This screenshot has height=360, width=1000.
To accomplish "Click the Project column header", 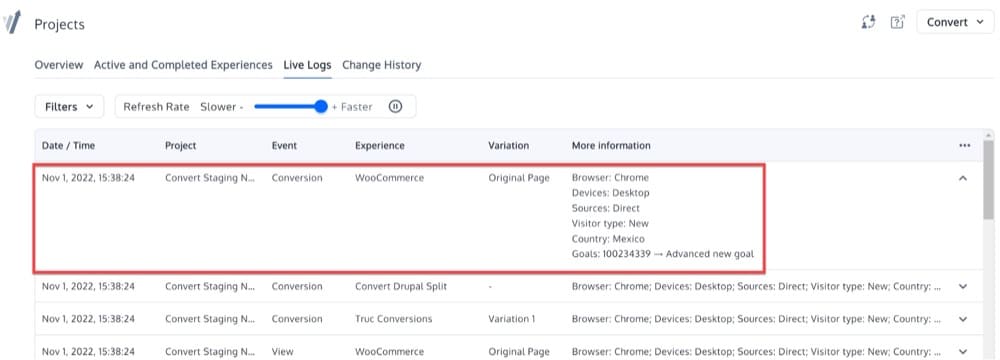I will (x=180, y=146).
